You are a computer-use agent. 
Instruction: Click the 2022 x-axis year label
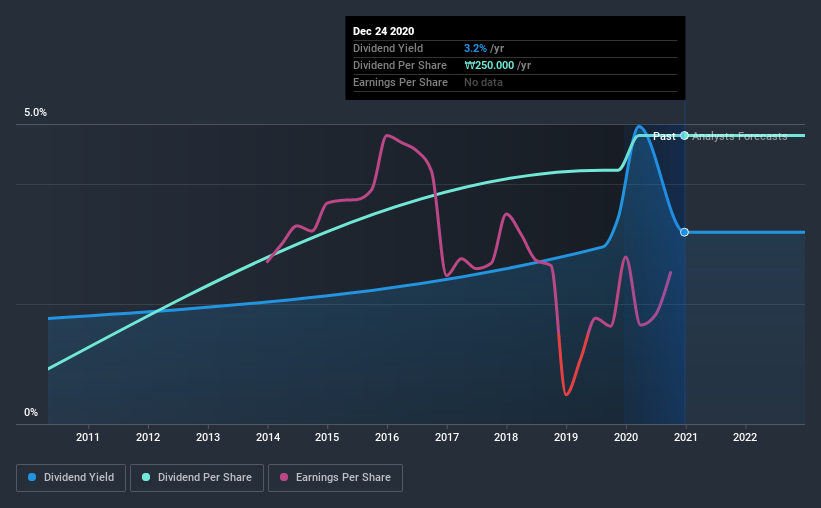(x=745, y=437)
